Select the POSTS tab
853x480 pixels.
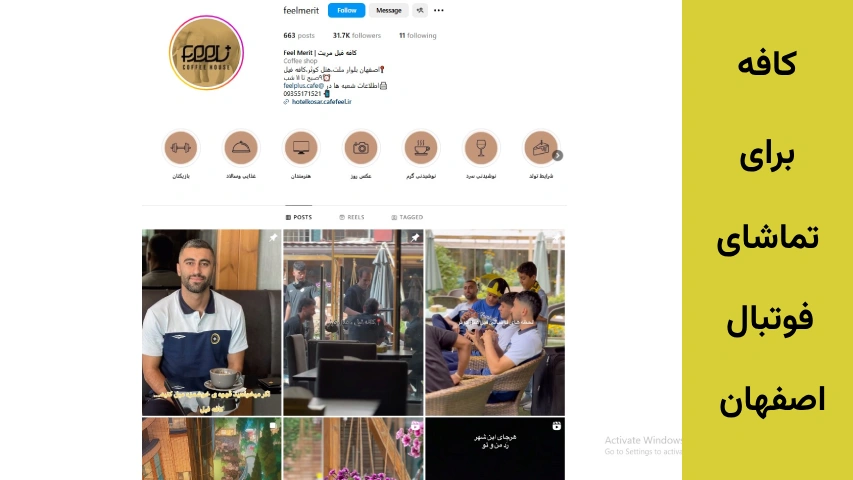point(299,217)
